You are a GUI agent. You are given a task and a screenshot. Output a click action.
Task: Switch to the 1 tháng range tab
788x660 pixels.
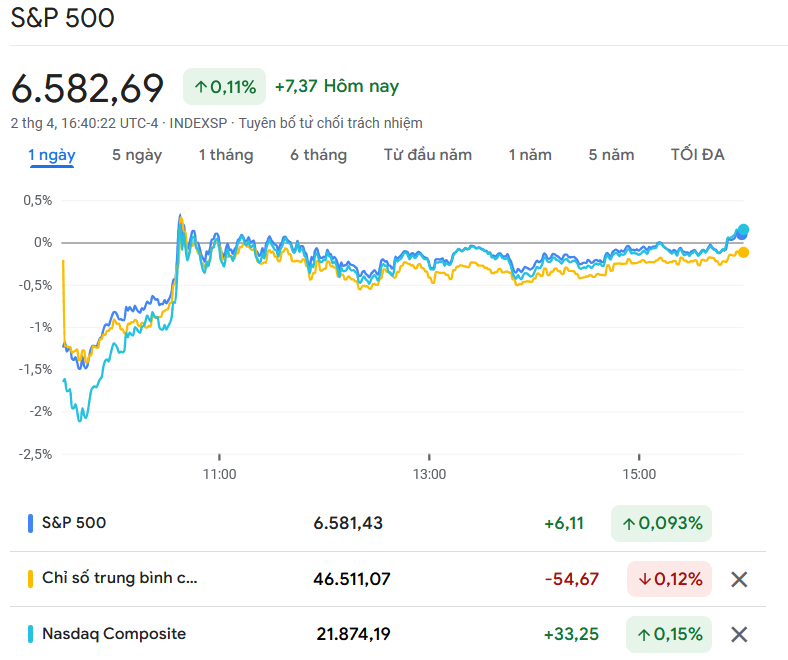226,155
